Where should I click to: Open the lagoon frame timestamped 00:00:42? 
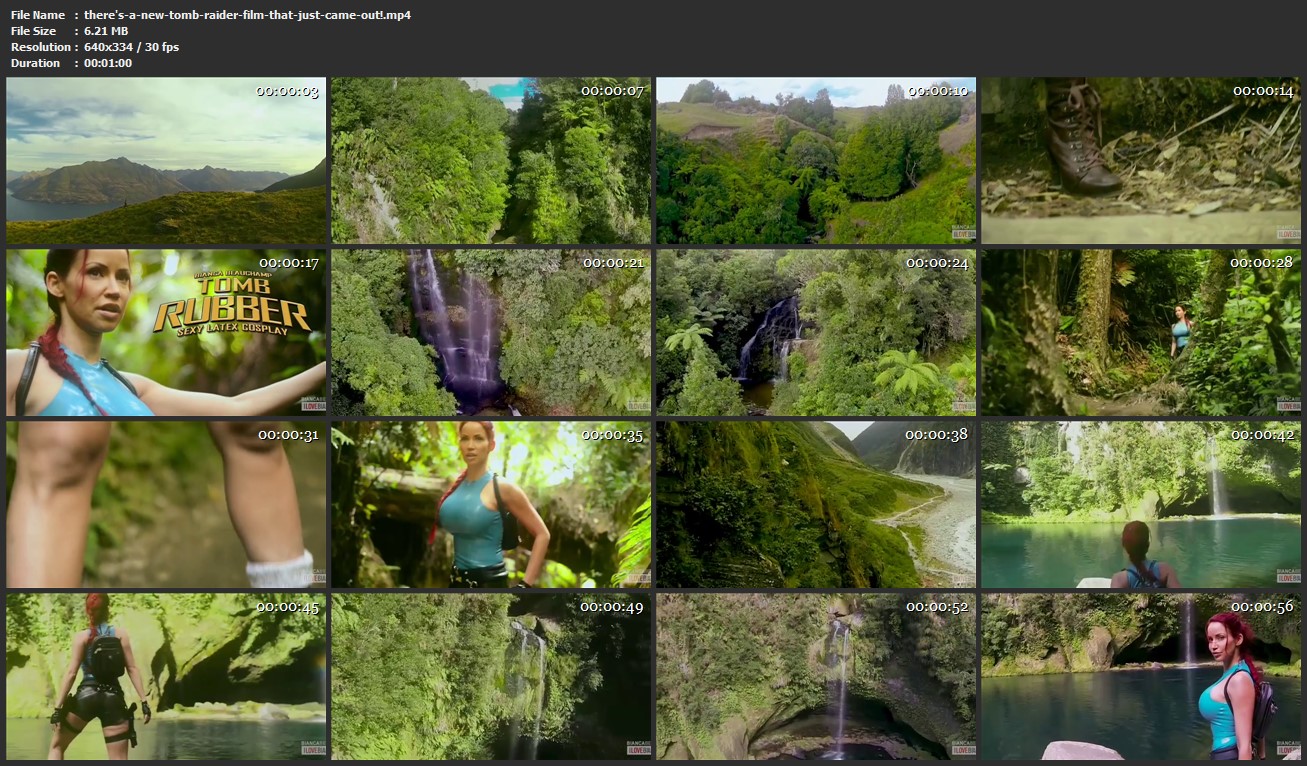pos(1141,505)
